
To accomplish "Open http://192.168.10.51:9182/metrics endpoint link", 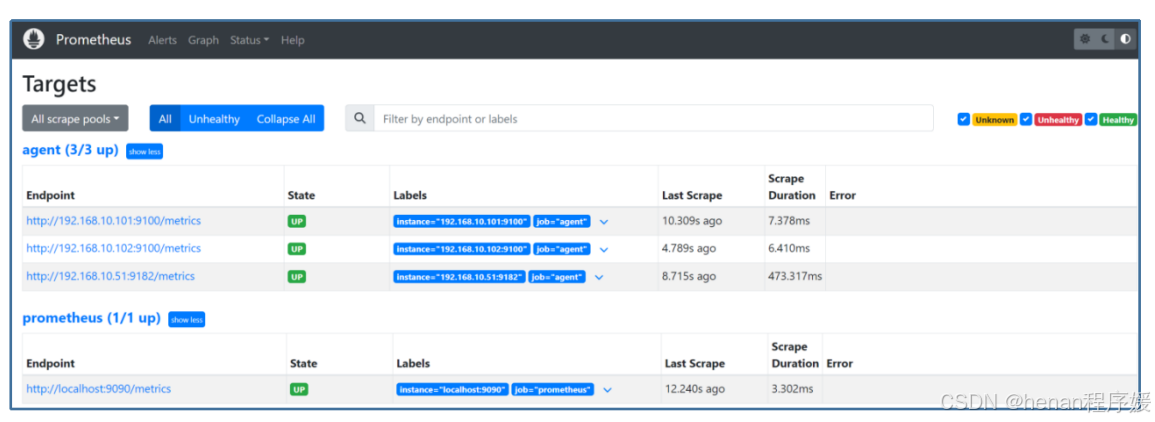I will pos(110,276).
